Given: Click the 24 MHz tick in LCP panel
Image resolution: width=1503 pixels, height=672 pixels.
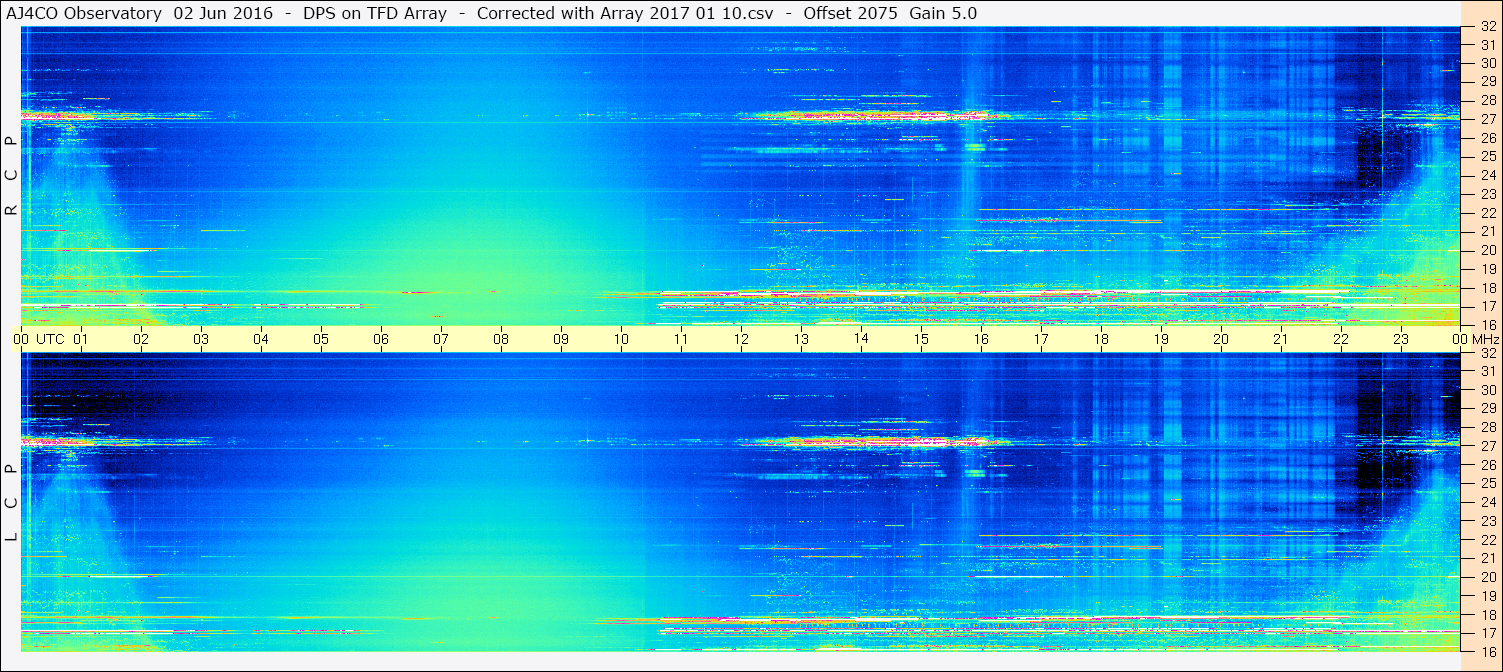Looking at the screenshot, I should pyautogui.click(x=1487, y=502).
